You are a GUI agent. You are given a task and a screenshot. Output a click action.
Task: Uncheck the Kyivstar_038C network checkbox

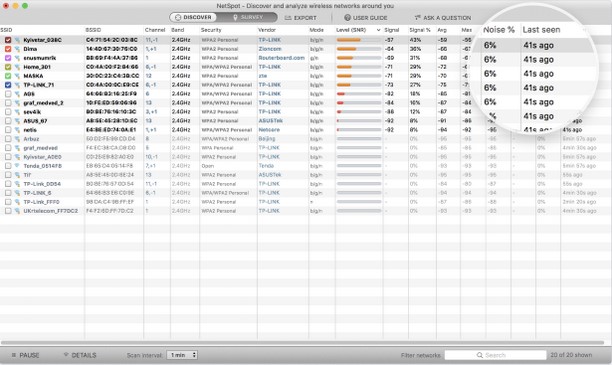(8, 40)
